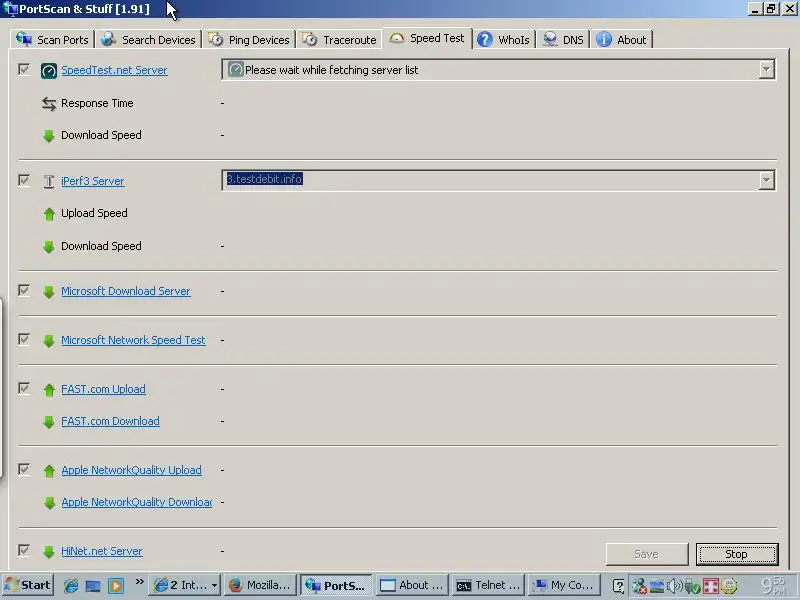Click the Start menu button
This screenshot has width=800, height=600.
(x=28, y=585)
